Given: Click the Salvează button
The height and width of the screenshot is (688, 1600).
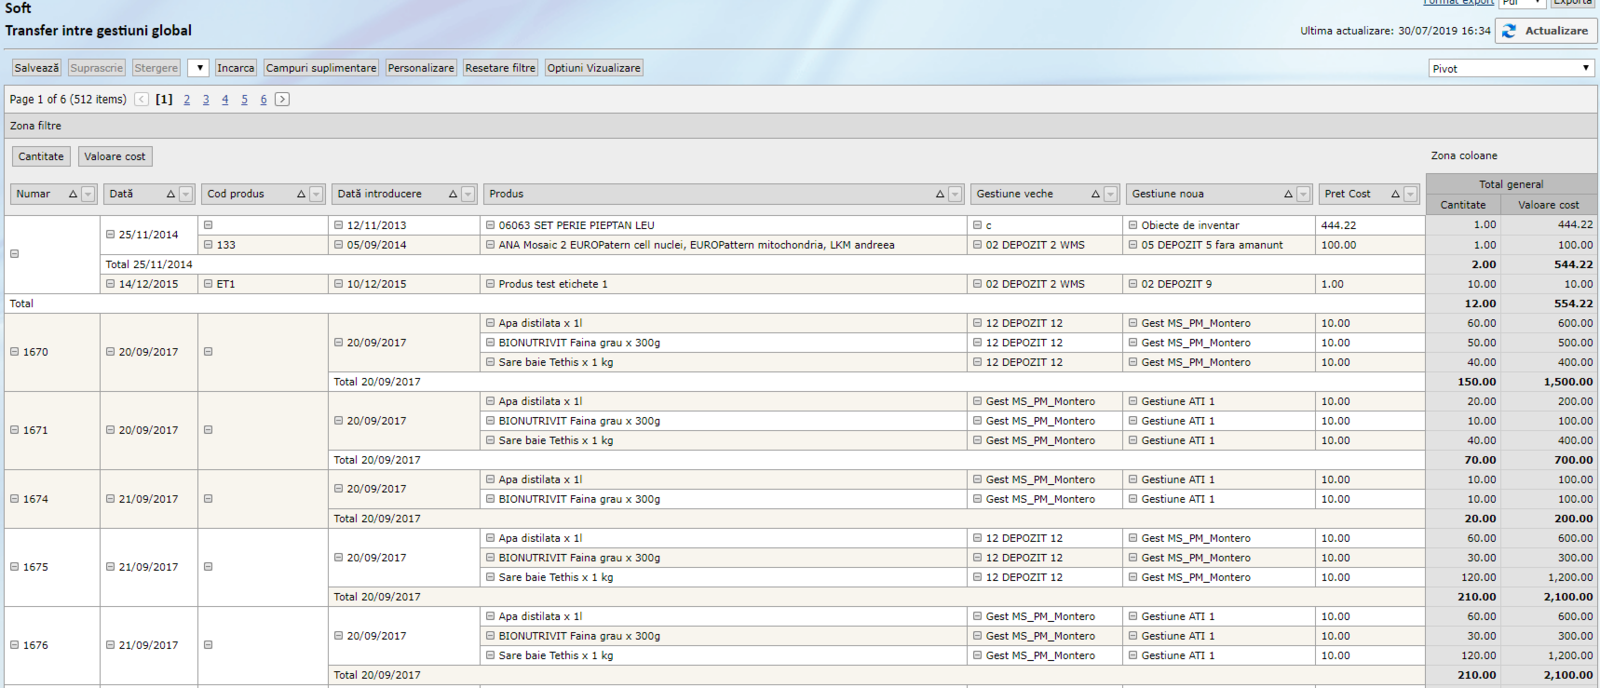Looking at the screenshot, I should coord(36,68).
